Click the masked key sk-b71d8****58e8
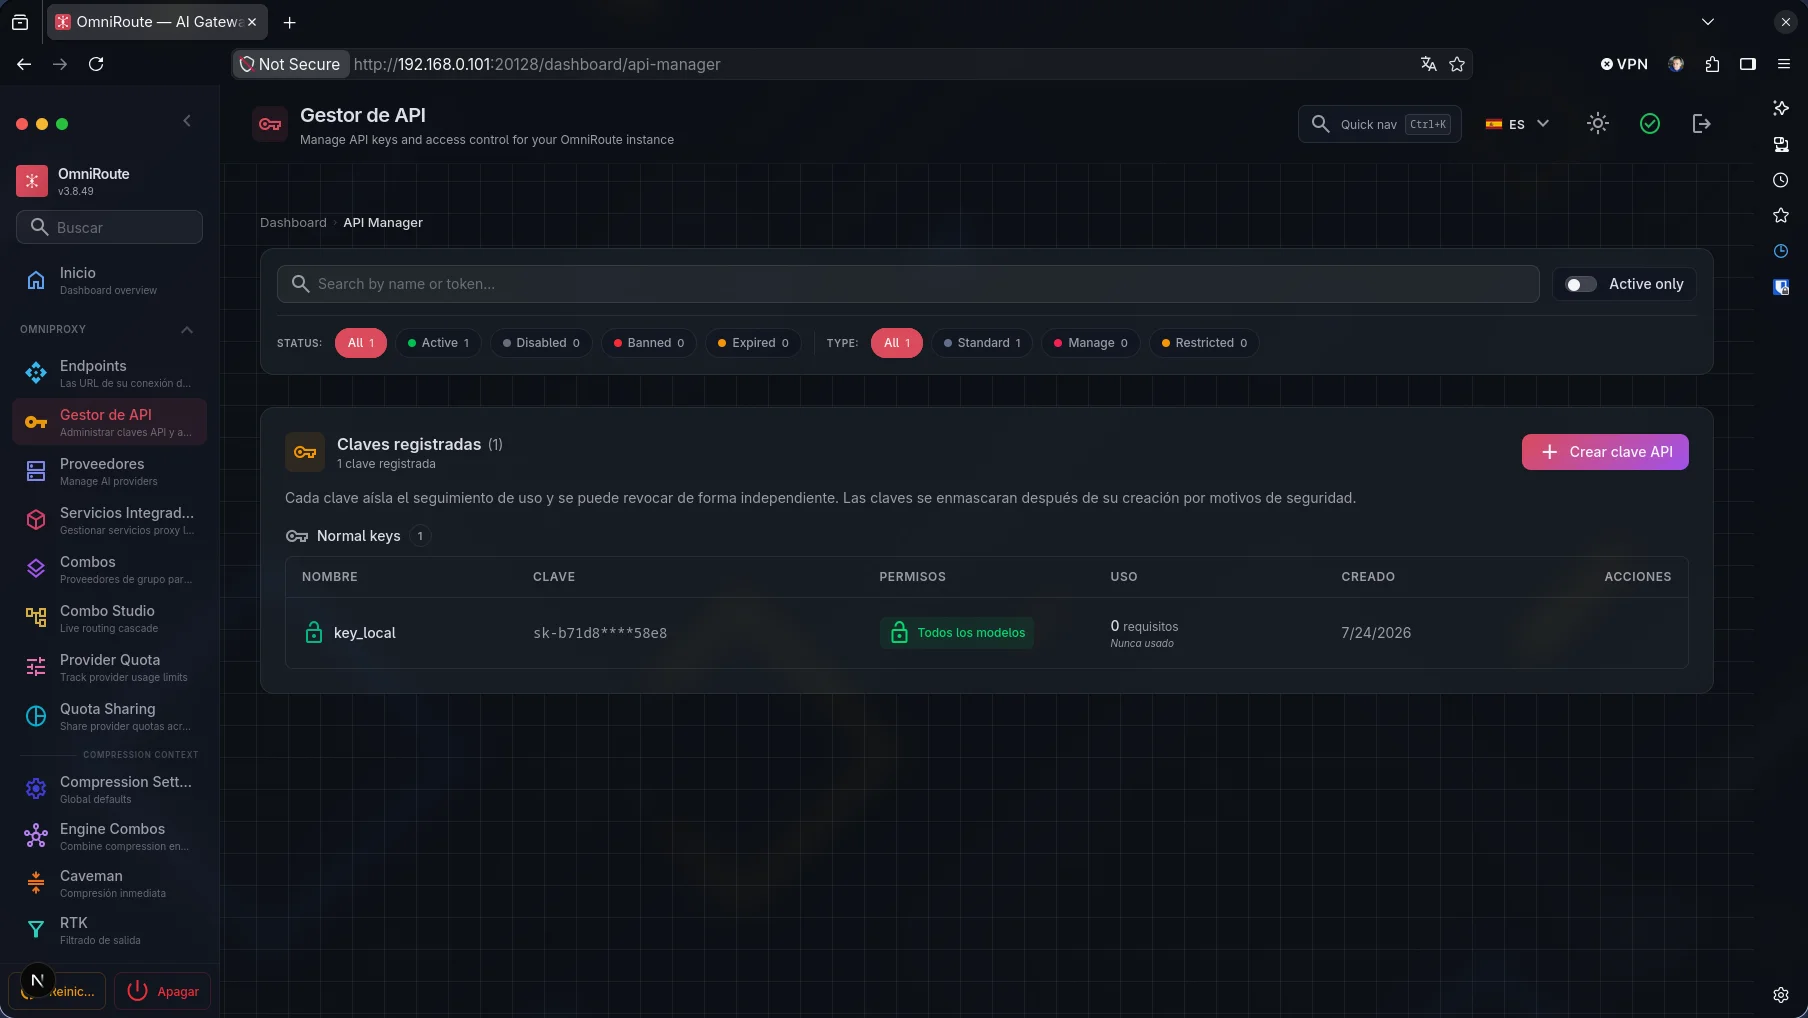This screenshot has height=1018, width=1808. click(600, 633)
